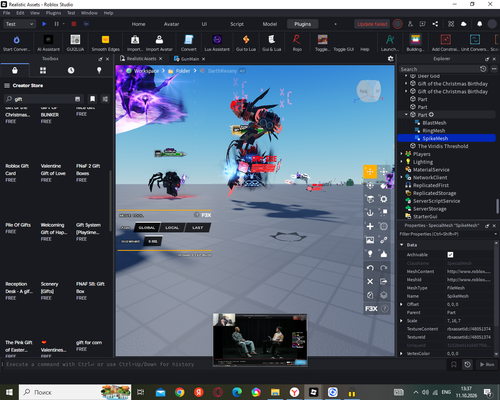Viewport: 500px width, 400px height.
Task: Expand the Players service in Explorer
Action: (x=401, y=154)
